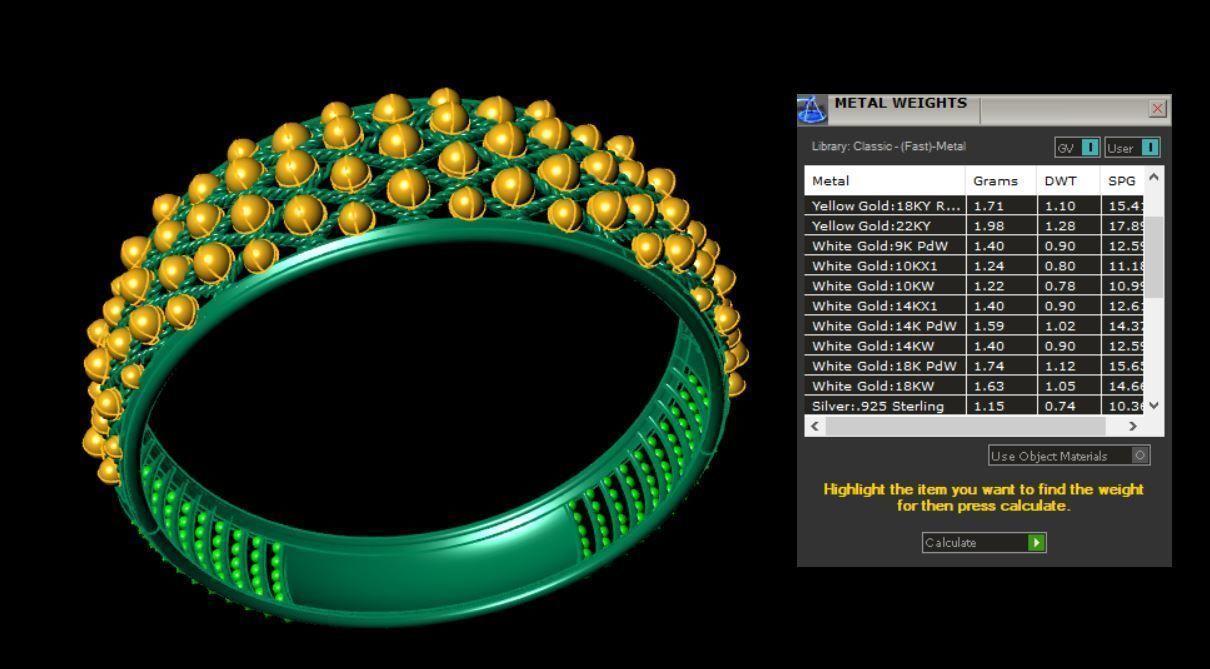Select the White Gold:9K PdW row
The width and height of the screenshot is (1210, 669).
tap(974, 246)
